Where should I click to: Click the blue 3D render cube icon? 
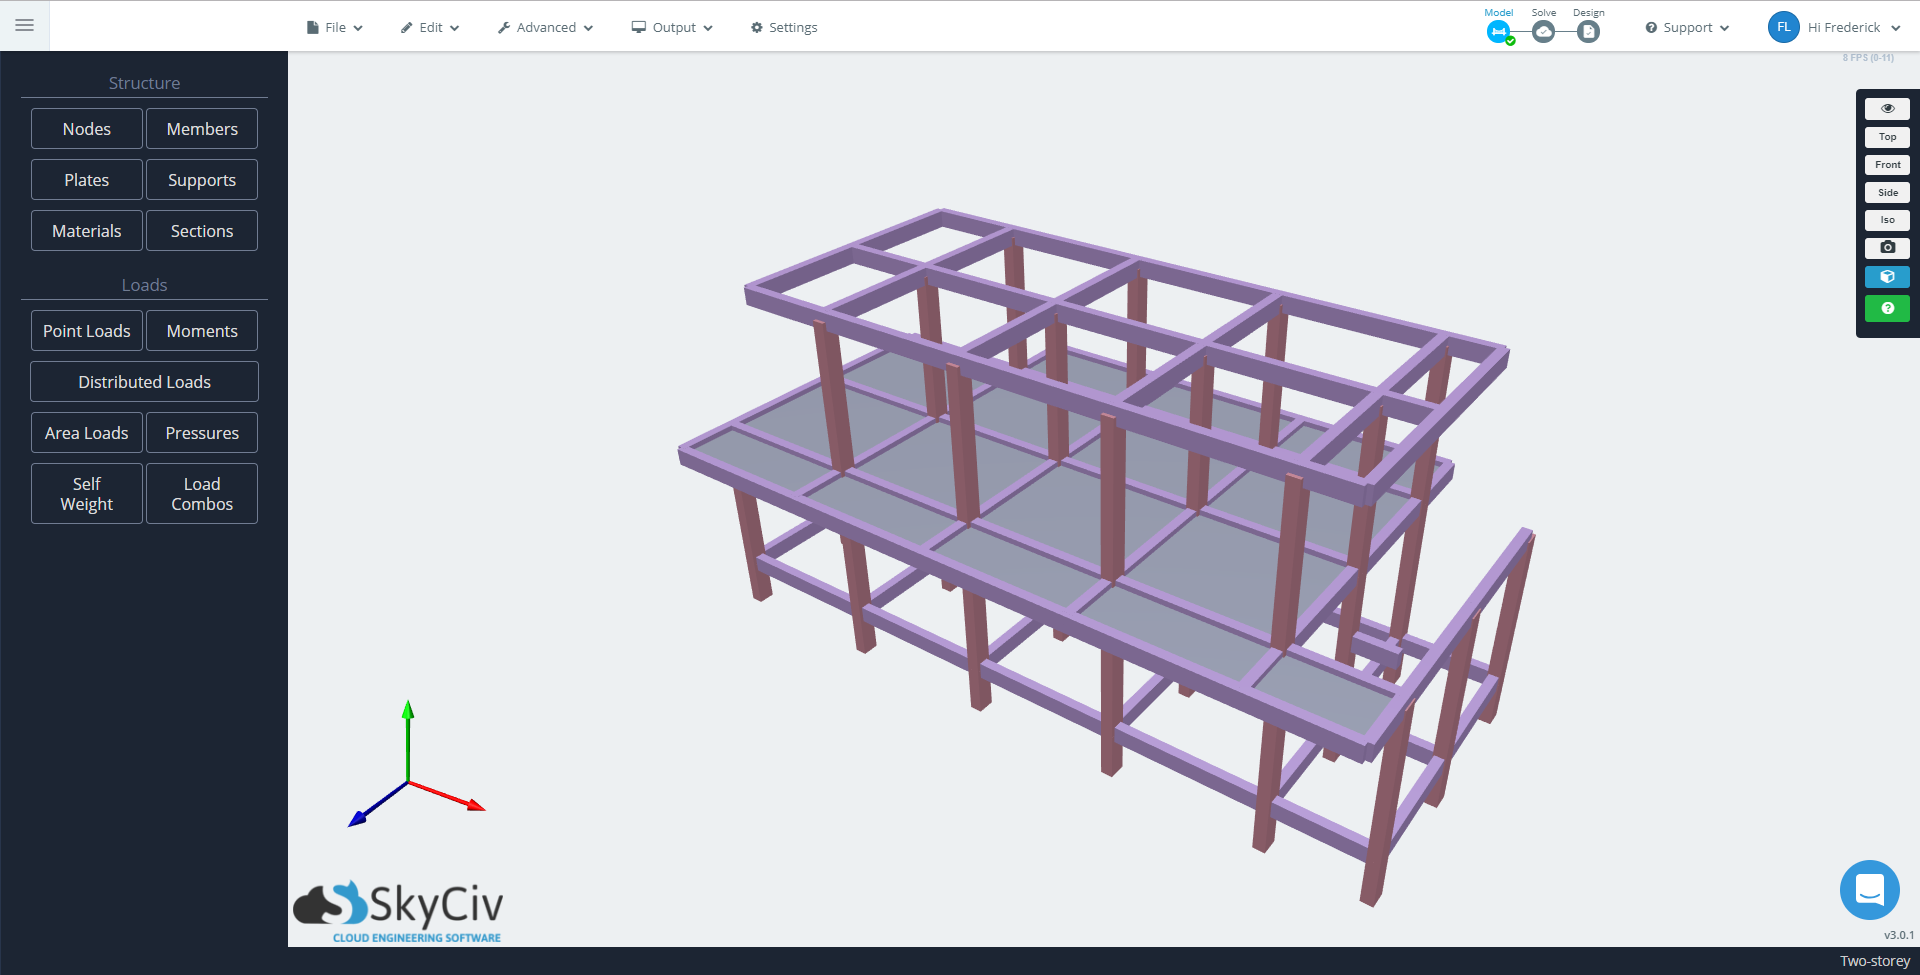pyautogui.click(x=1887, y=276)
